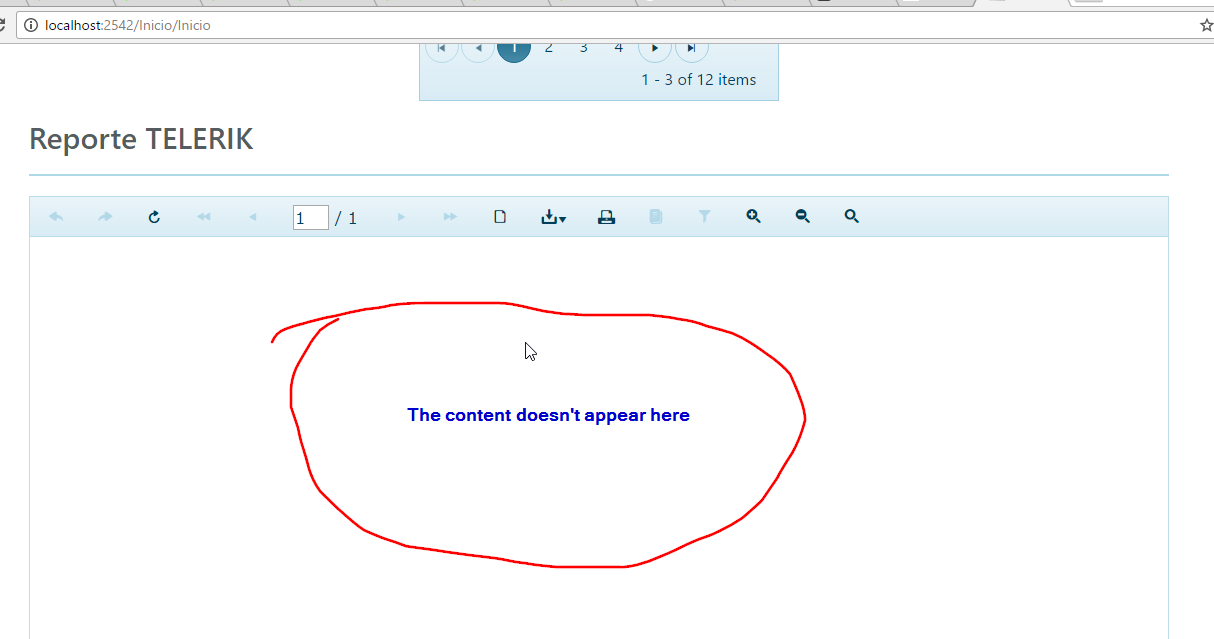
Task: Go to last report page
Action: [450, 217]
